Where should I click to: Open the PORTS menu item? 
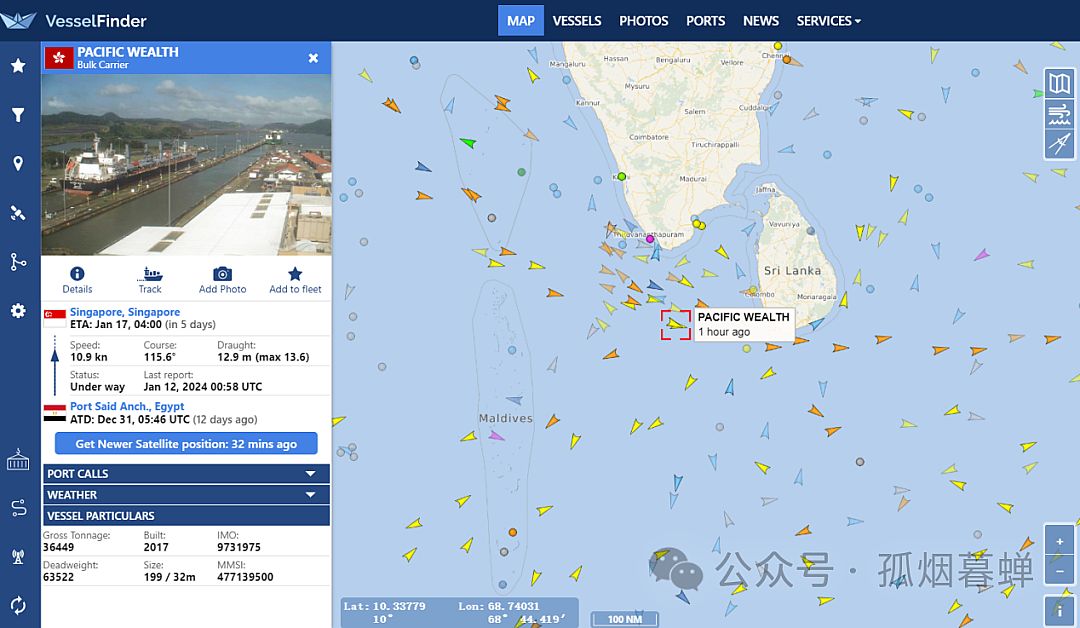(x=705, y=21)
